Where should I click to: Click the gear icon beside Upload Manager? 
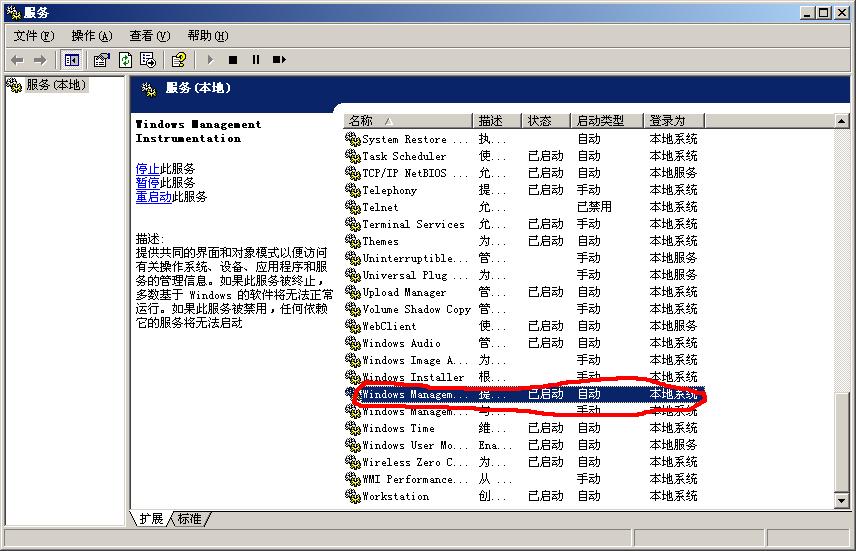pos(353,292)
